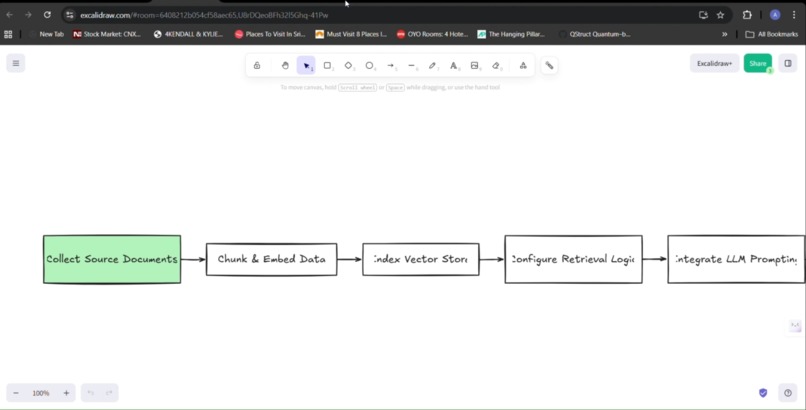
Task: Select the Index Vector Store box
Action: point(421,259)
